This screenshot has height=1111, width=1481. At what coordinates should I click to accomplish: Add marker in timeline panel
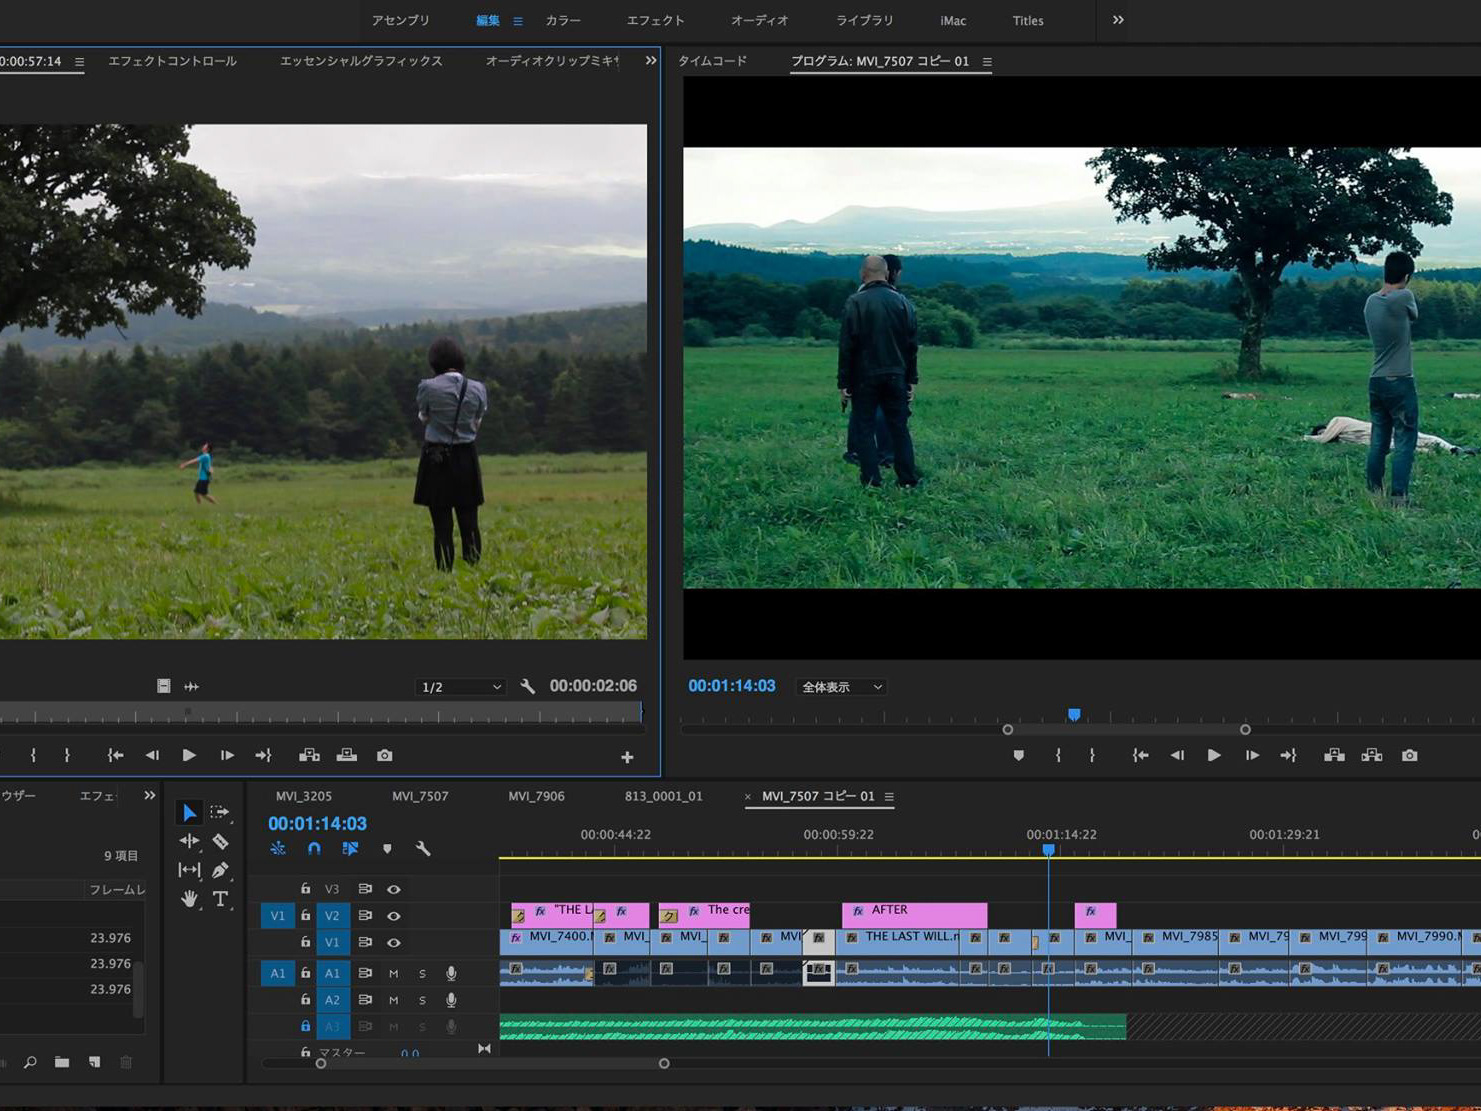point(387,848)
